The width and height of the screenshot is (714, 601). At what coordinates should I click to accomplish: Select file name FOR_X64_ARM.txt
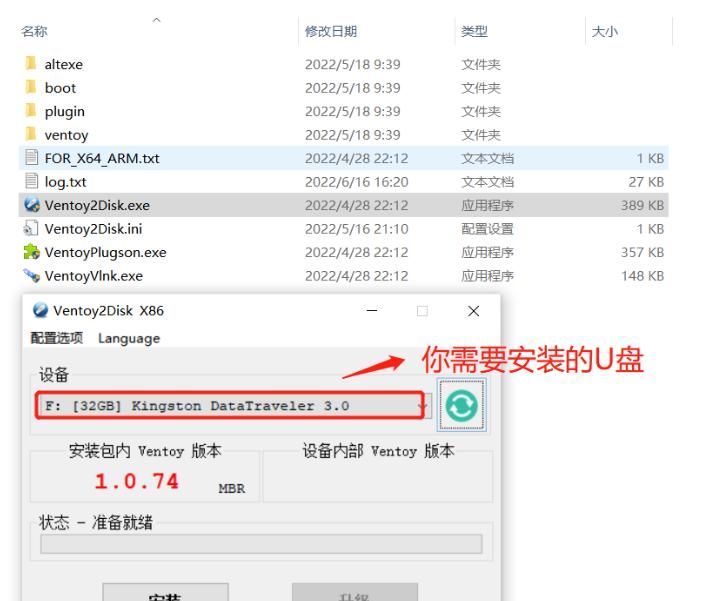(x=102, y=158)
